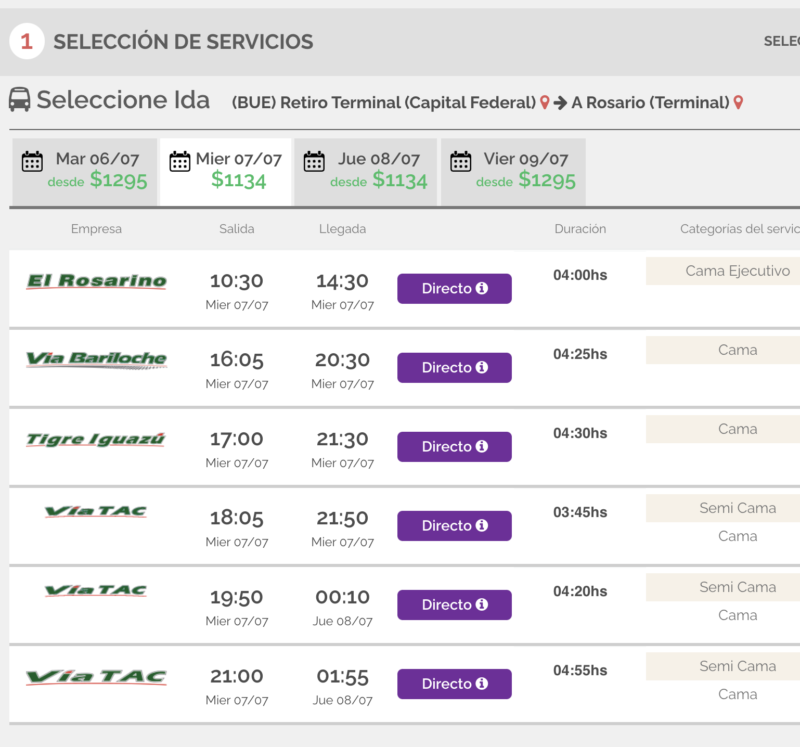Click the Seleccione Ida heading text
Screen dimensions: 800x747
pyautogui.click(x=123, y=99)
